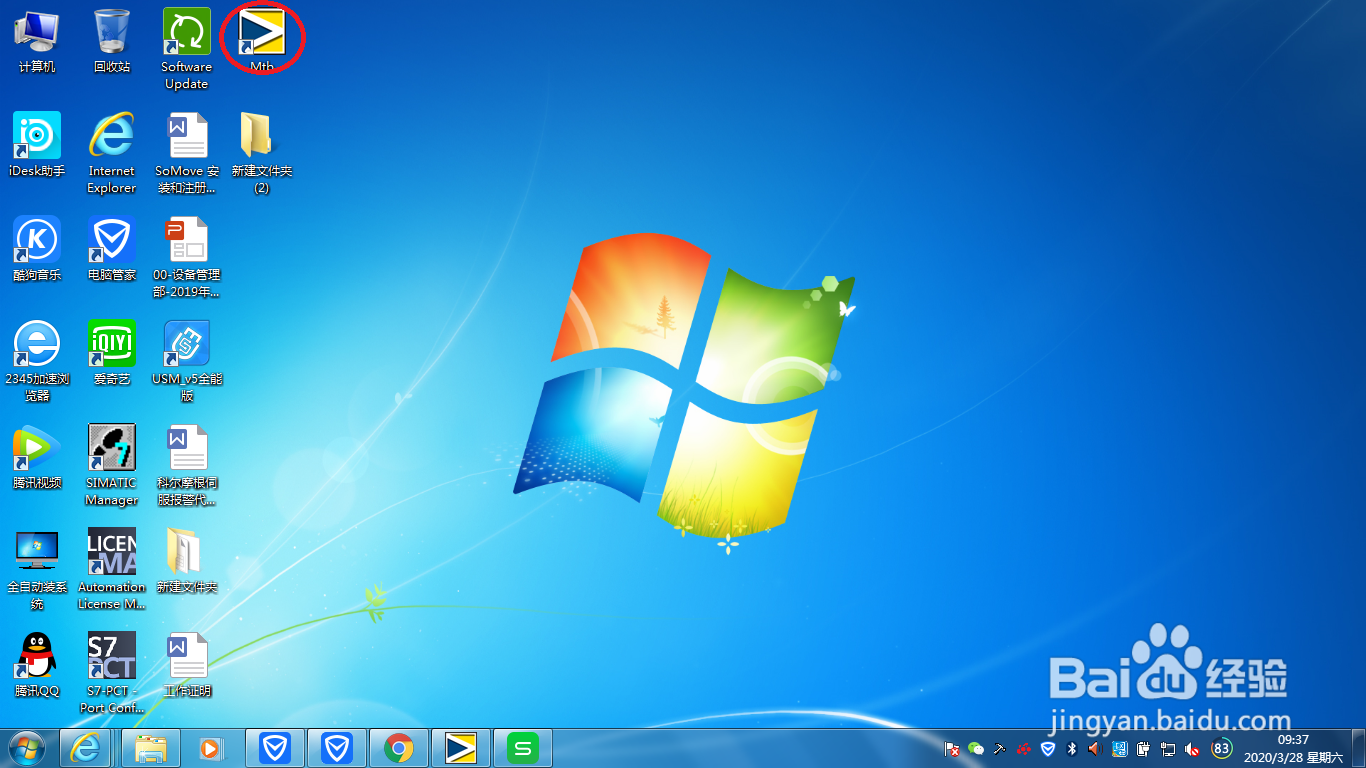The width and height of the screenshot is (1366, 768).
Task: Open WeChat tray icon
Action: (977, 748)
